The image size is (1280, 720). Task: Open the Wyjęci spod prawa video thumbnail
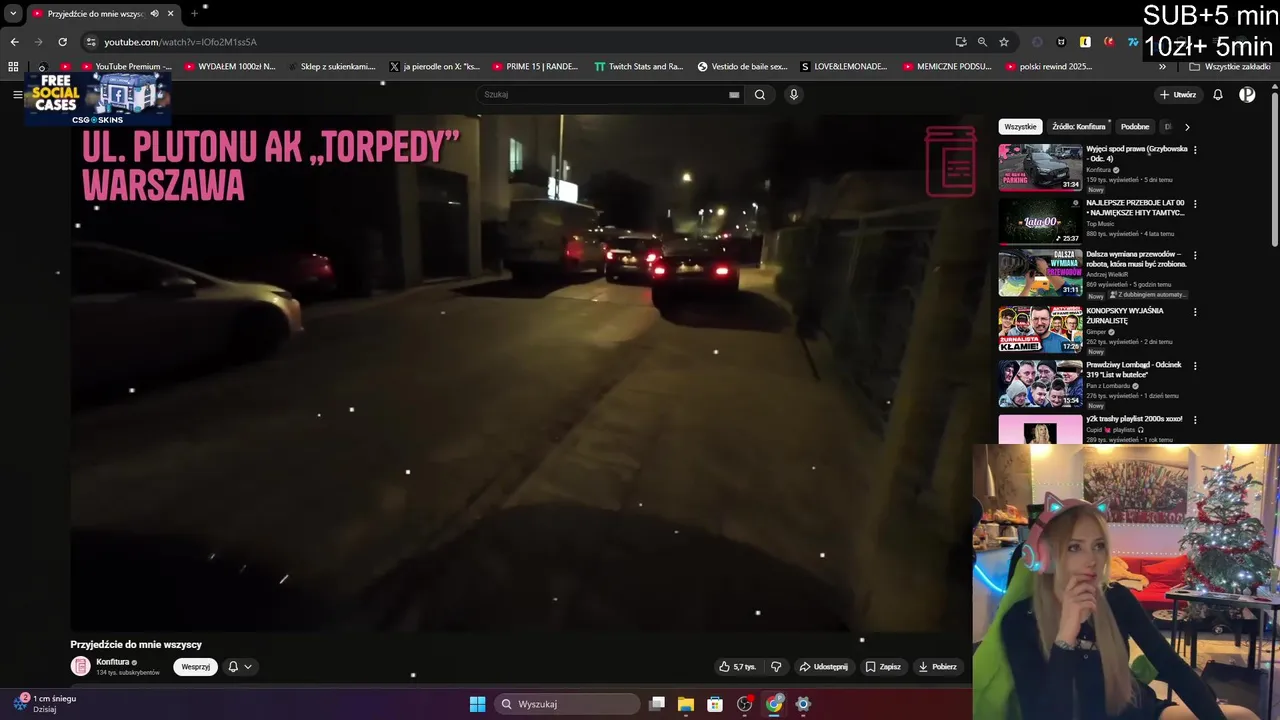(1040, 167)
